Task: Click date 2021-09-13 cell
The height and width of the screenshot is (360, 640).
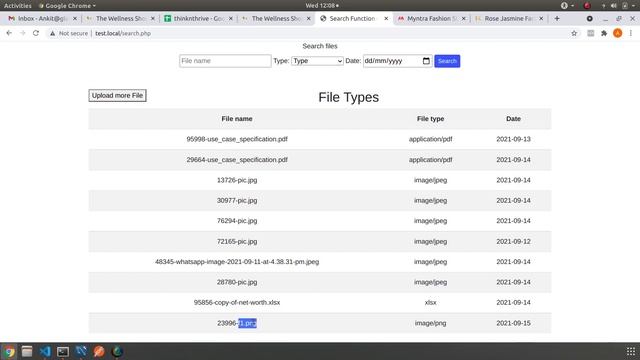Action: (513, 139)
